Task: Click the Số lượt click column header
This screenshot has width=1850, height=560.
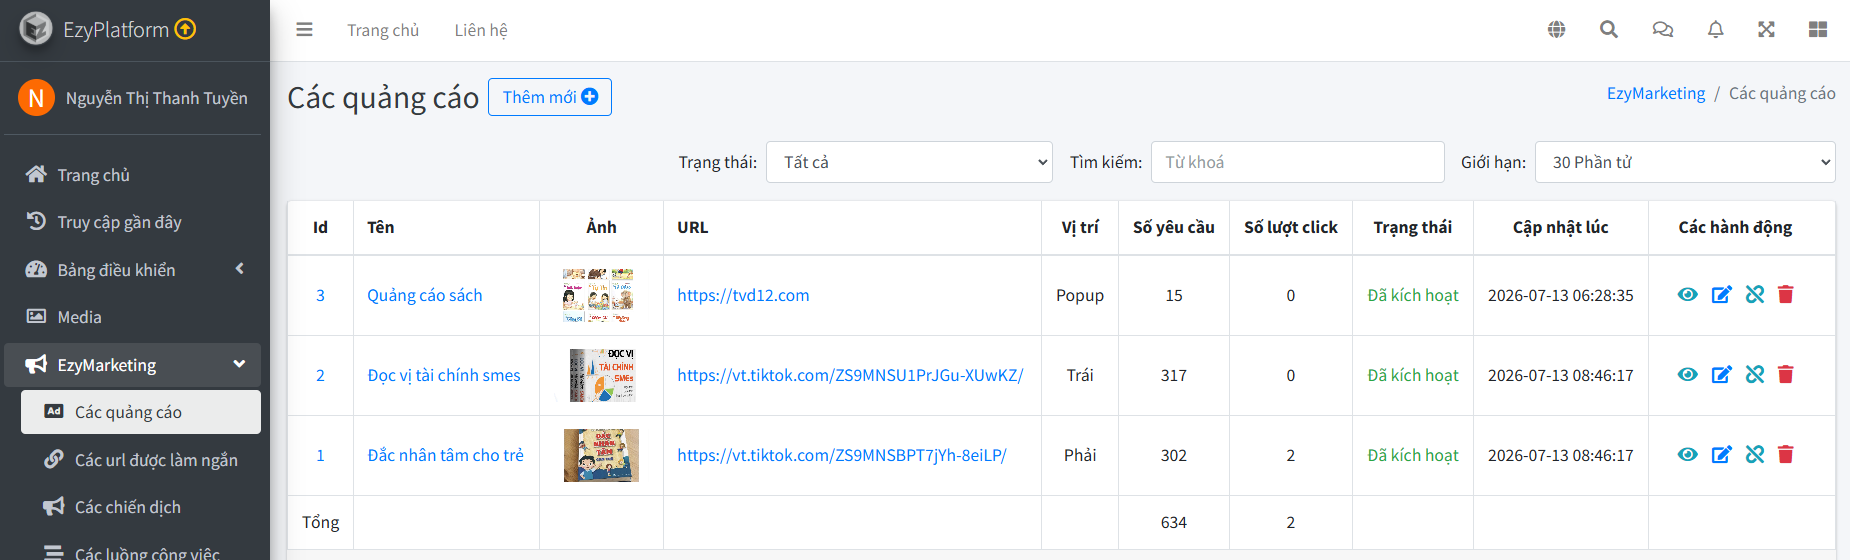Action: pos(1291,227)
